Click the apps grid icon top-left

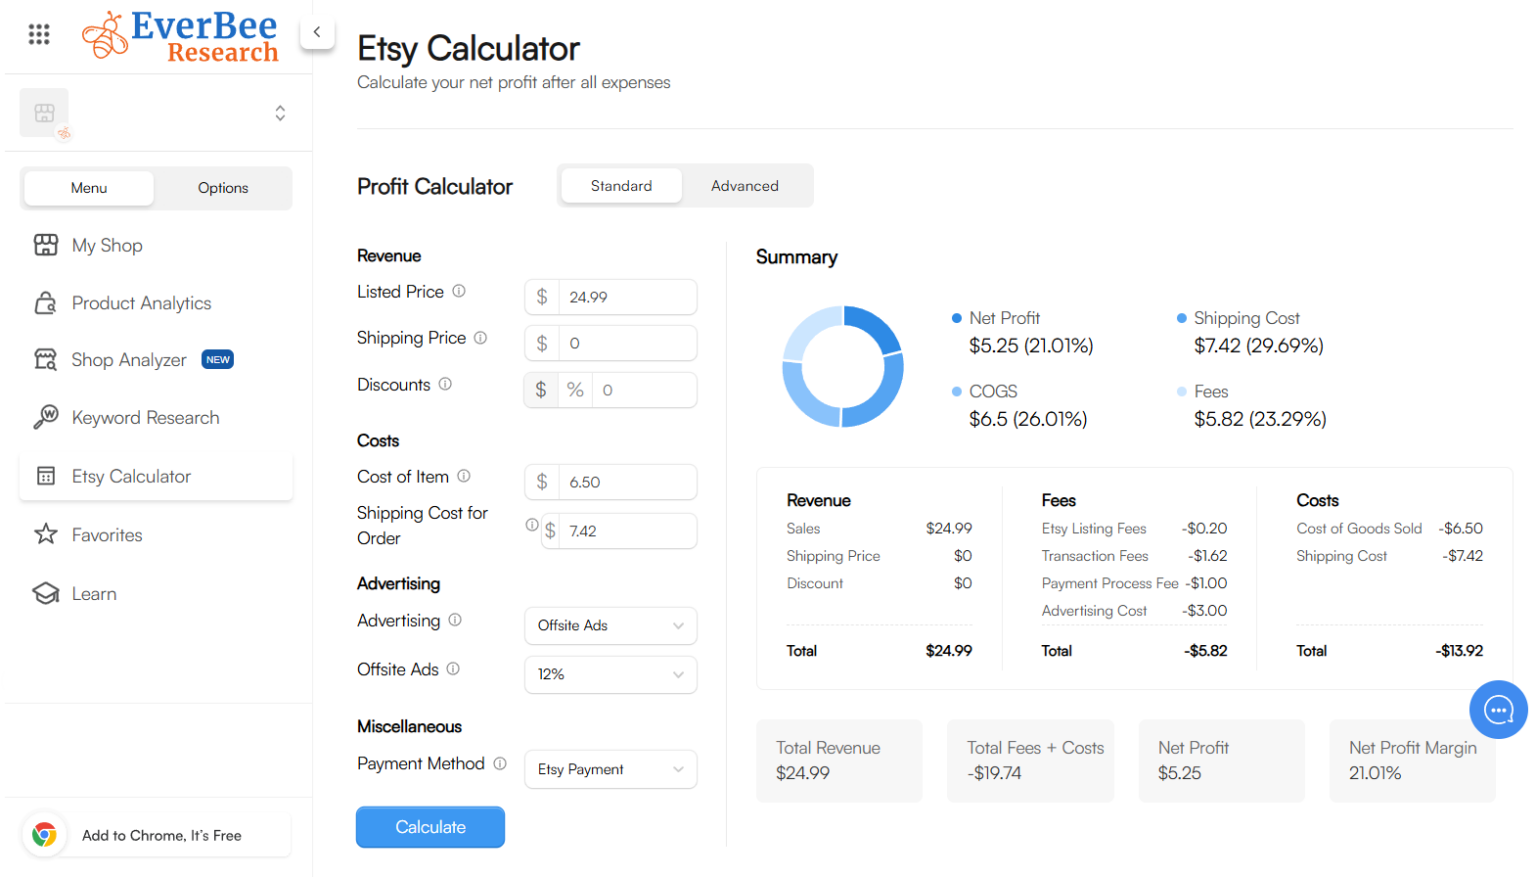pos(39,33)
